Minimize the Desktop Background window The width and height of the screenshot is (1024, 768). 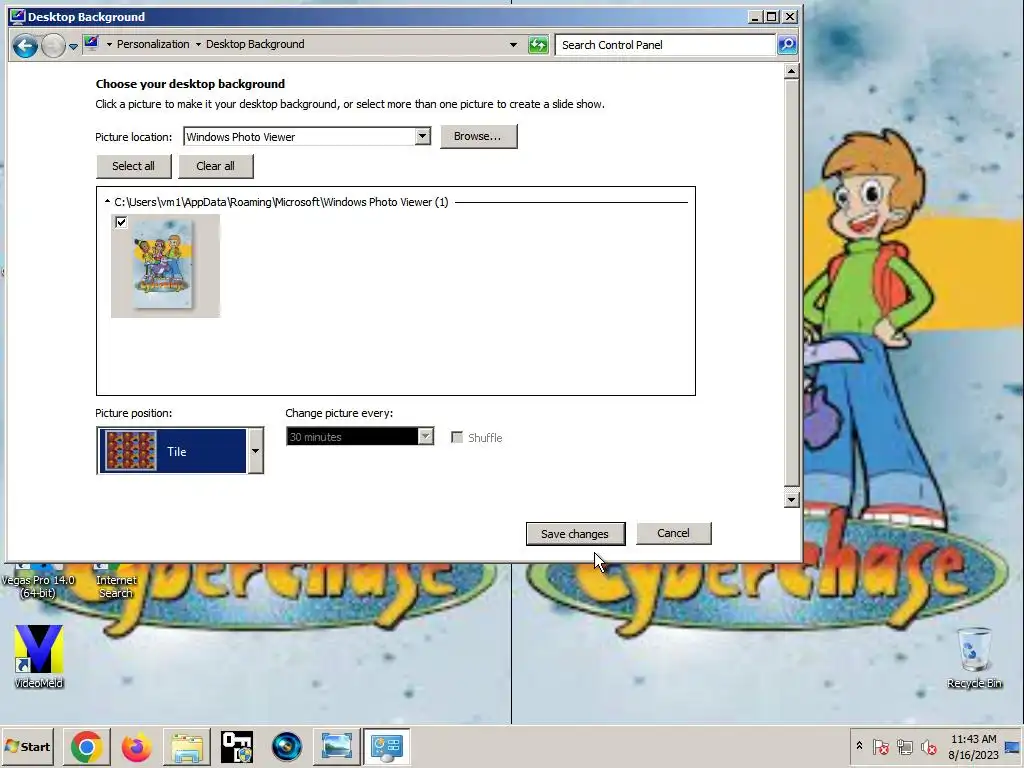tap(755, 16)
